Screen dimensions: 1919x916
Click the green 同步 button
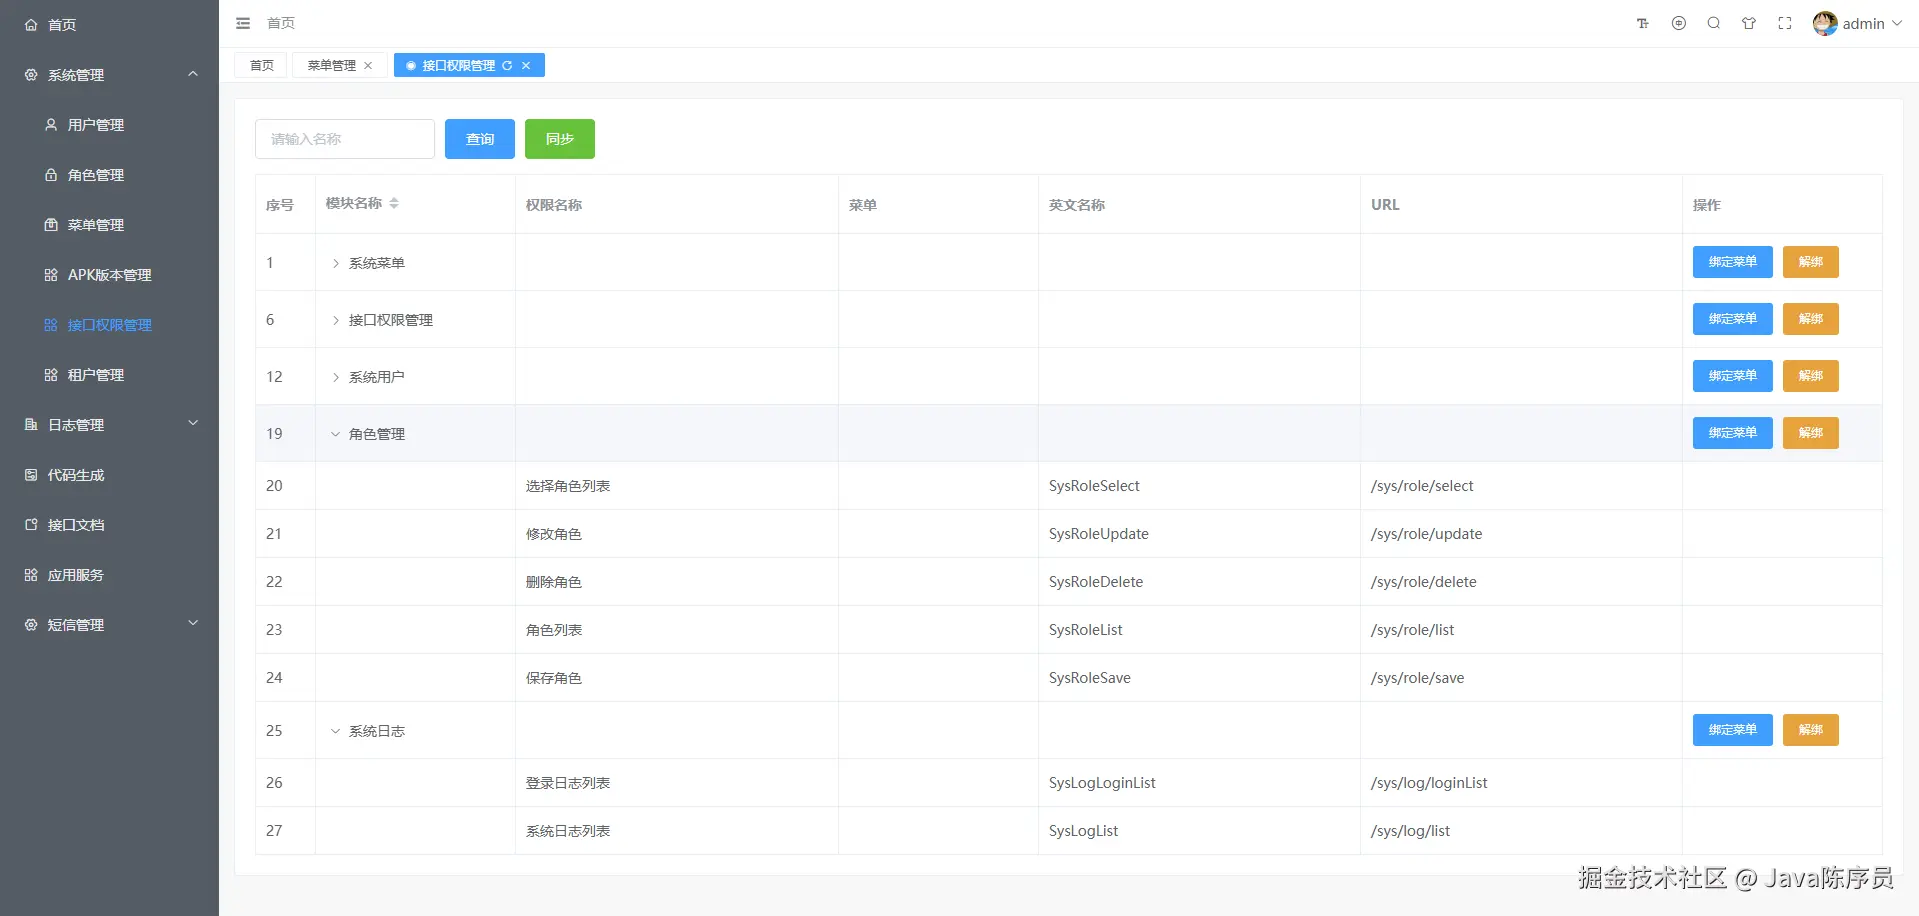point(560,139)
